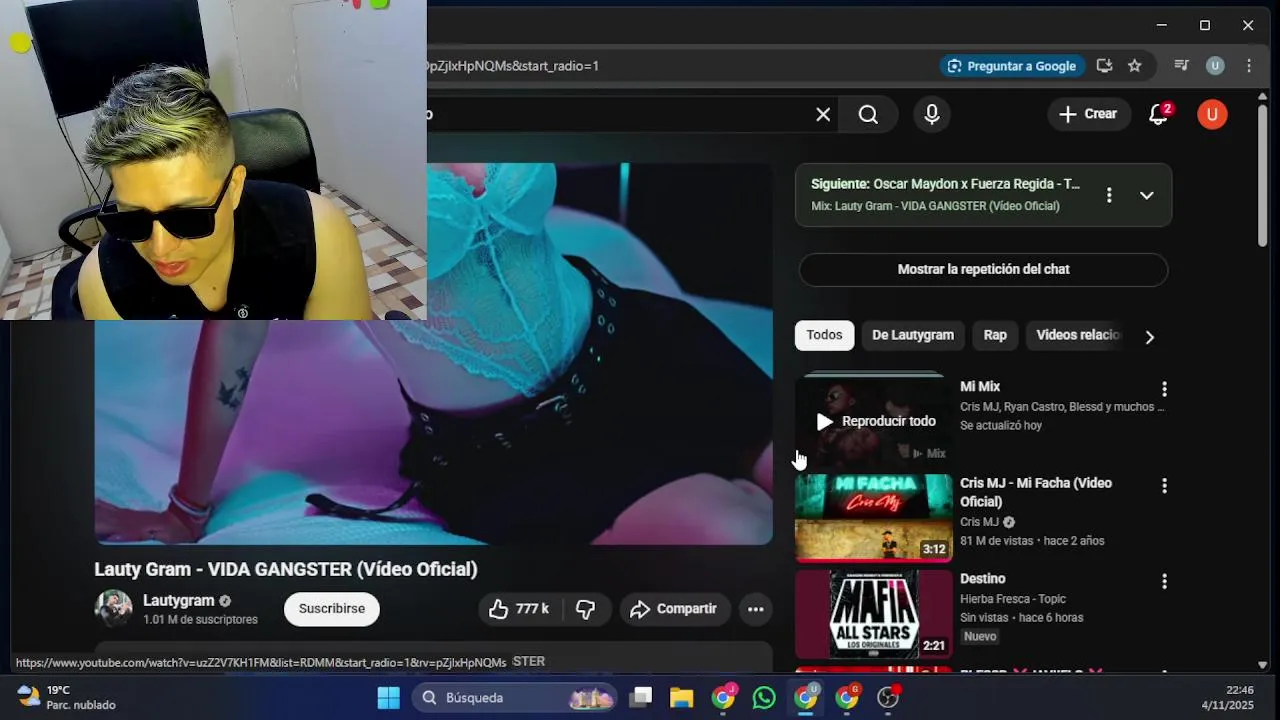The height and width of the screenshot is (720, 1280).
Task: Select the Todos filter chip
Action: coord(824,335)
